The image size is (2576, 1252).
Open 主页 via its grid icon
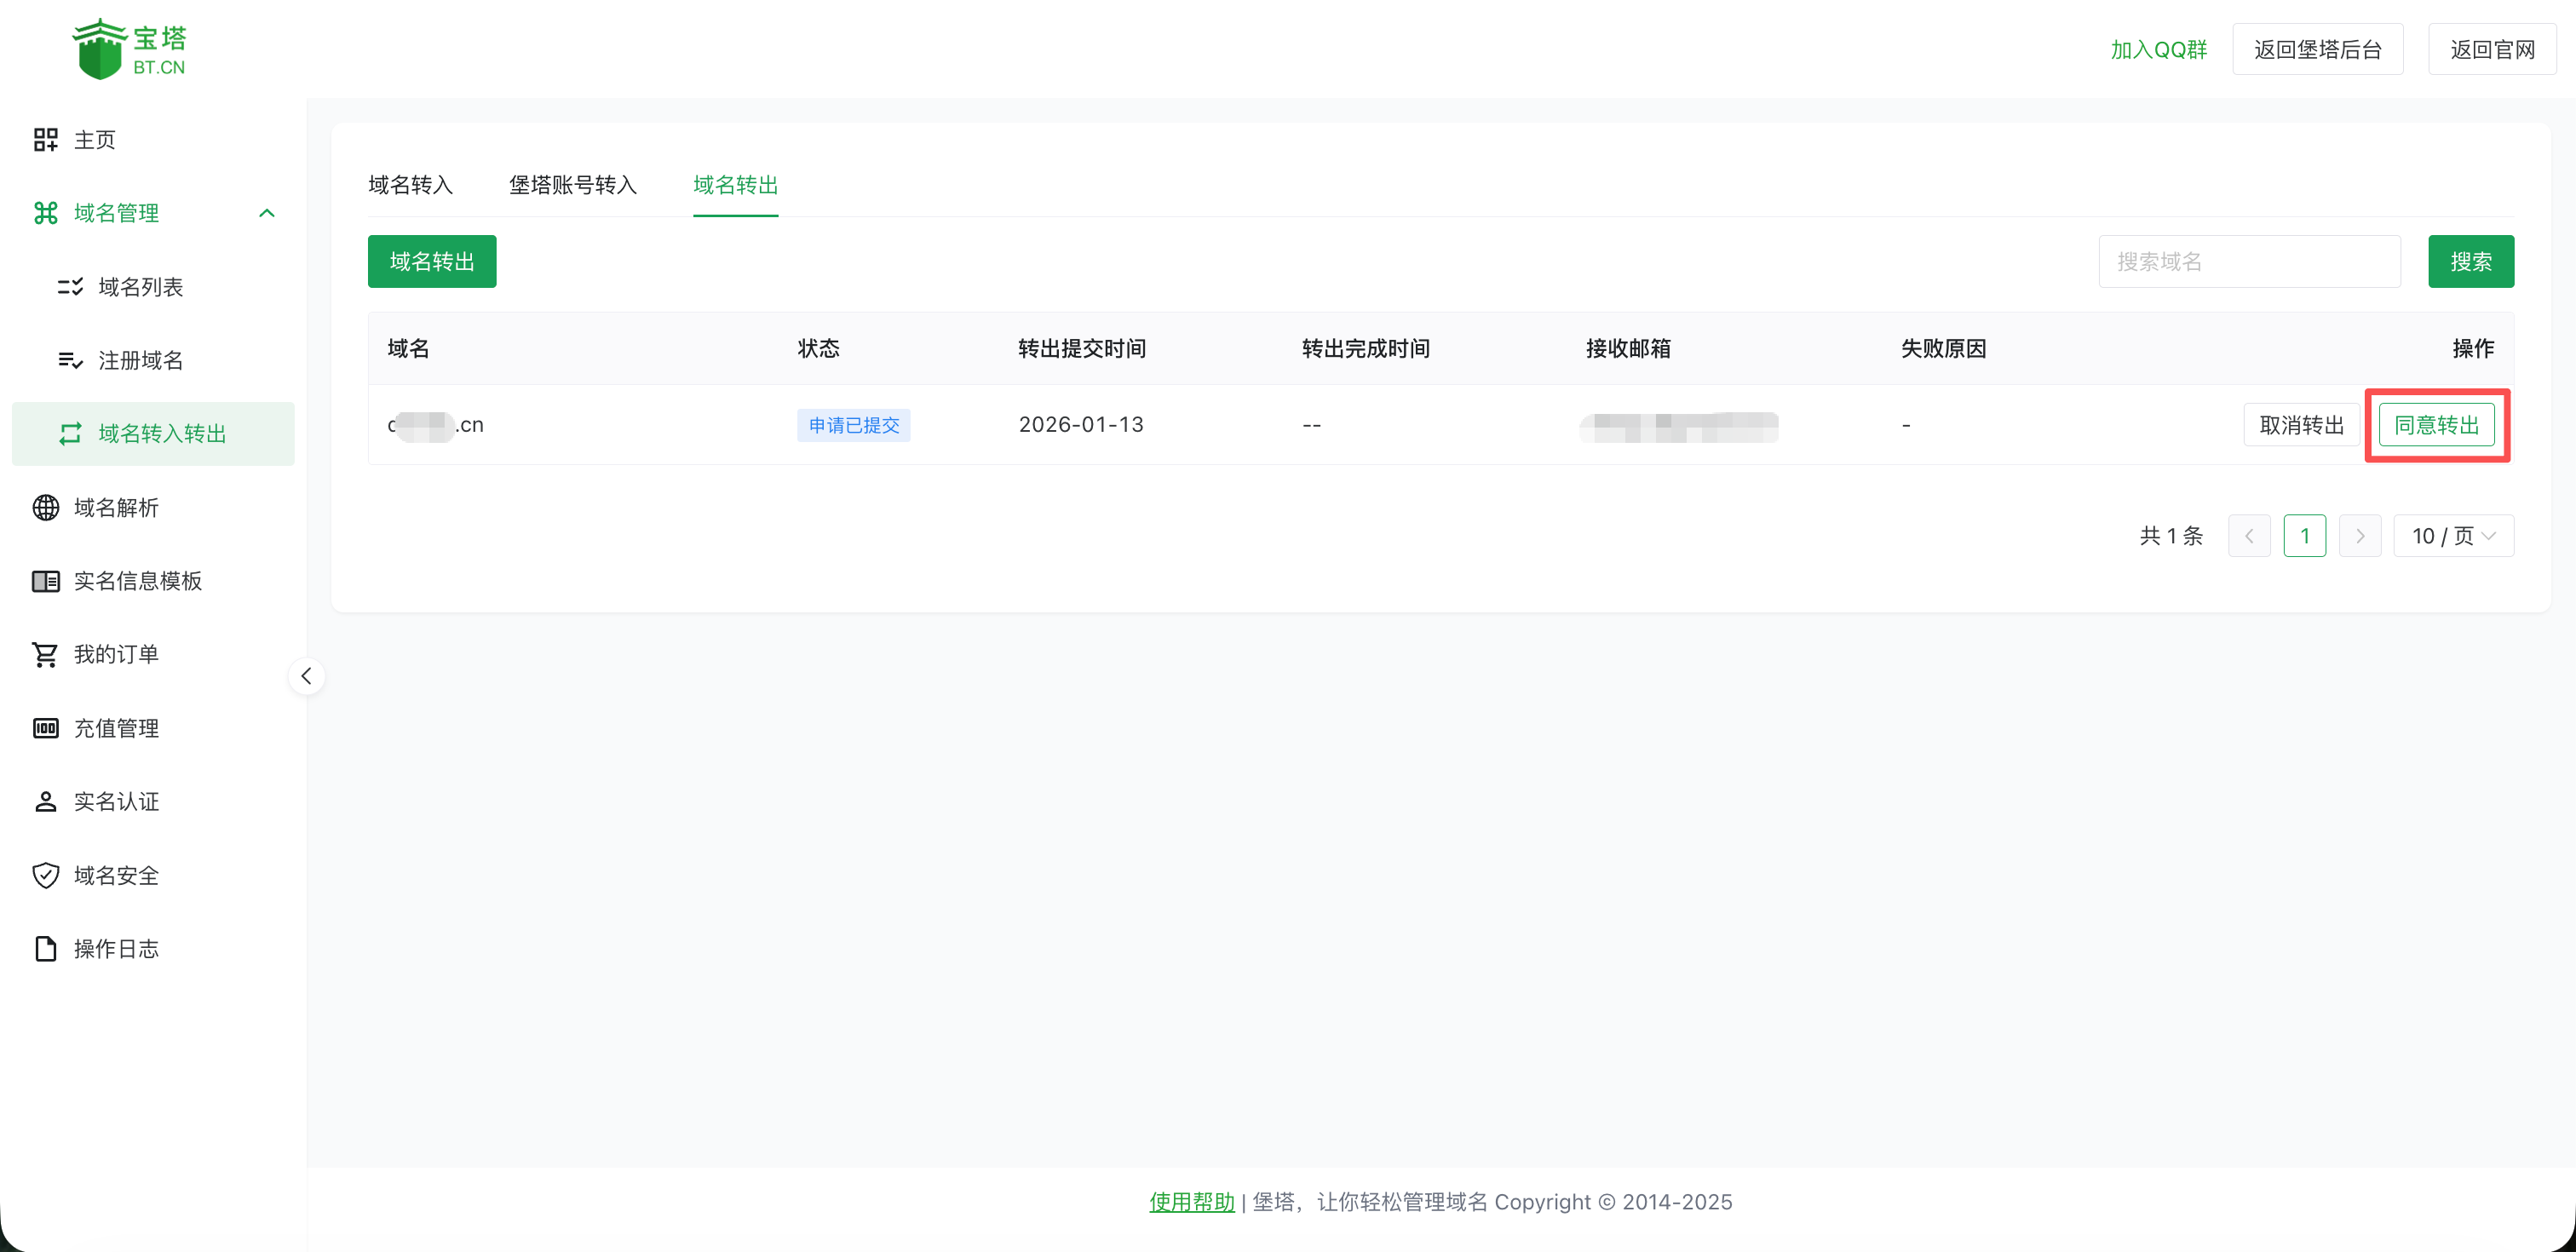pyautogui.click(x=45, y=140)
